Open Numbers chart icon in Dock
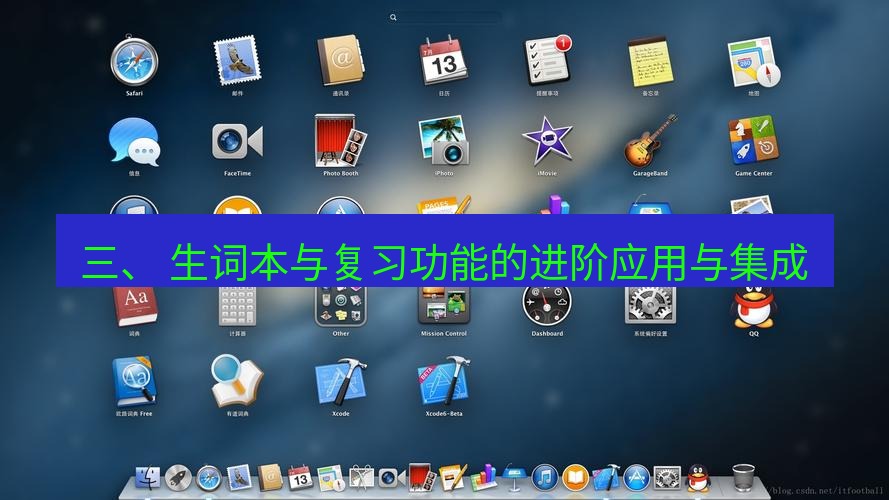Screen dimensions: 889x500 (484, 477)
